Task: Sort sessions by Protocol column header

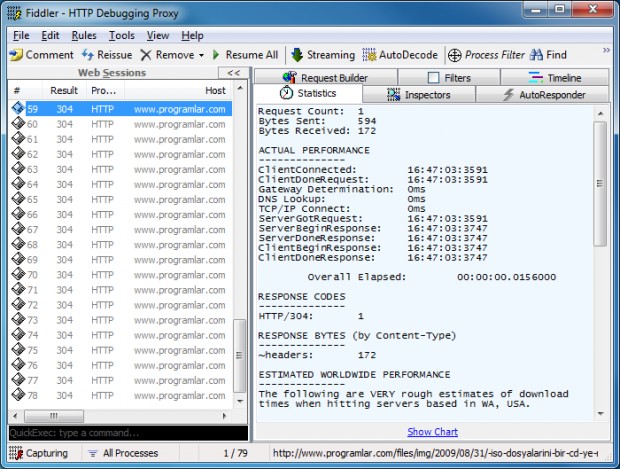Action: pos(106,91)
